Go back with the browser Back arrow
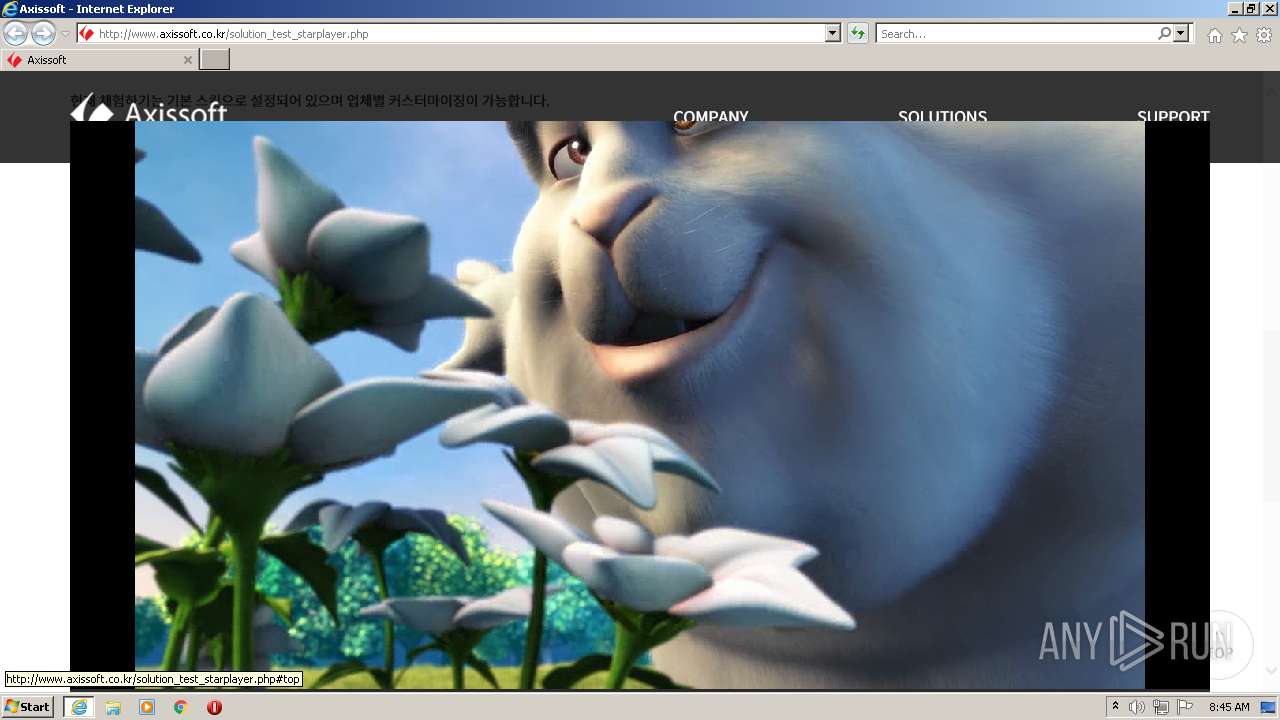 tap(15, 34)
